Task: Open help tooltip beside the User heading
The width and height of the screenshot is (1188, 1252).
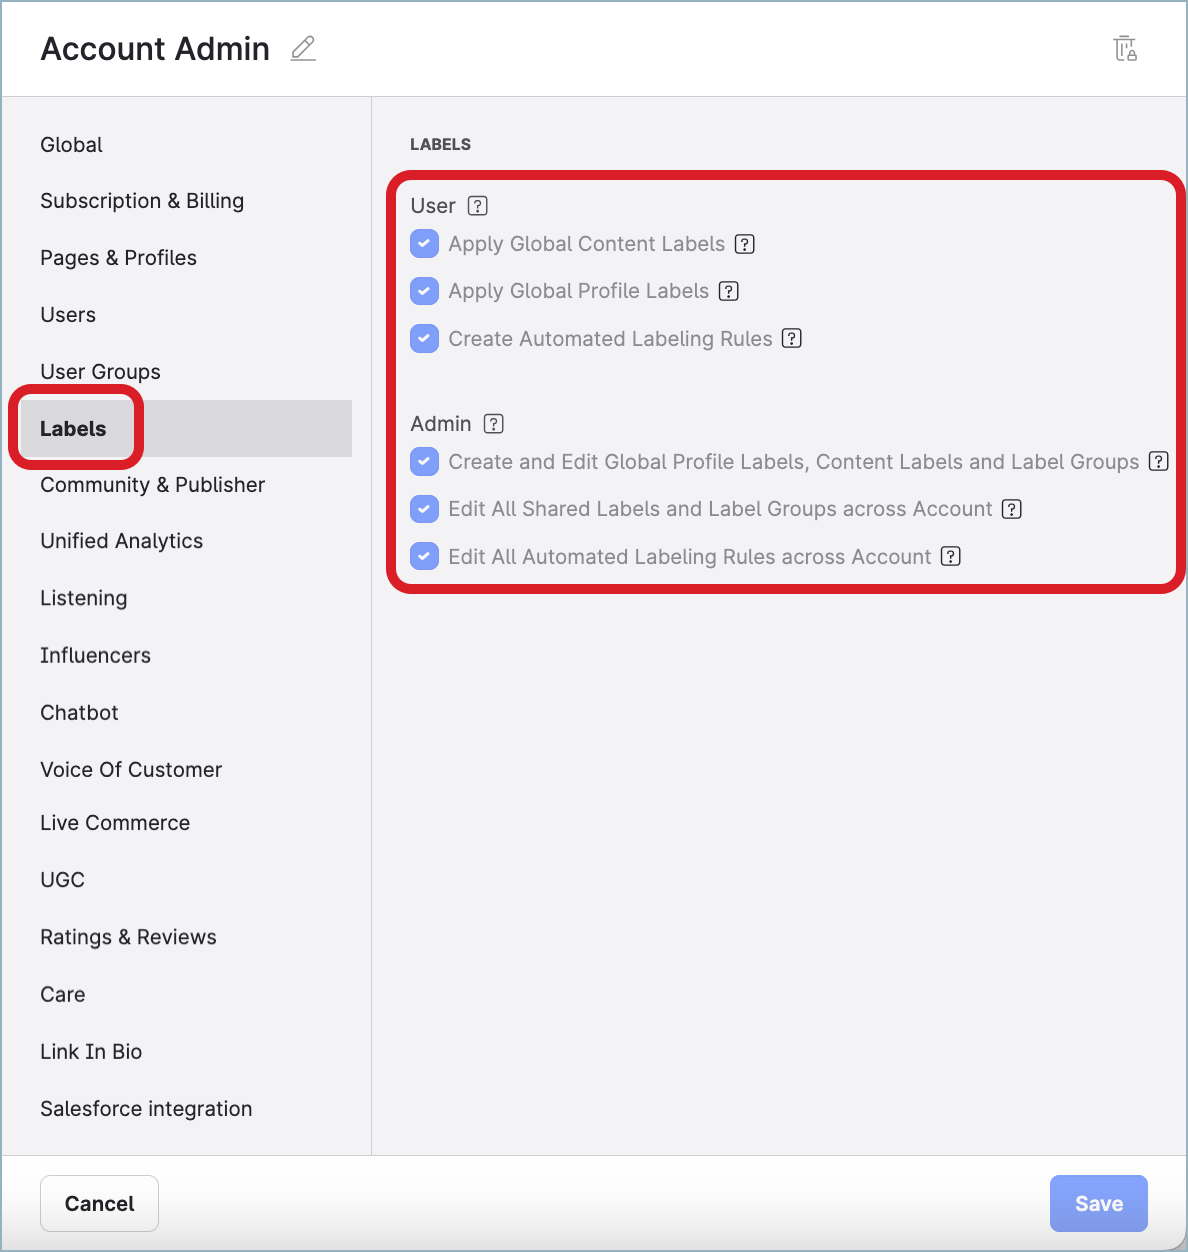Action: [478, 206]
